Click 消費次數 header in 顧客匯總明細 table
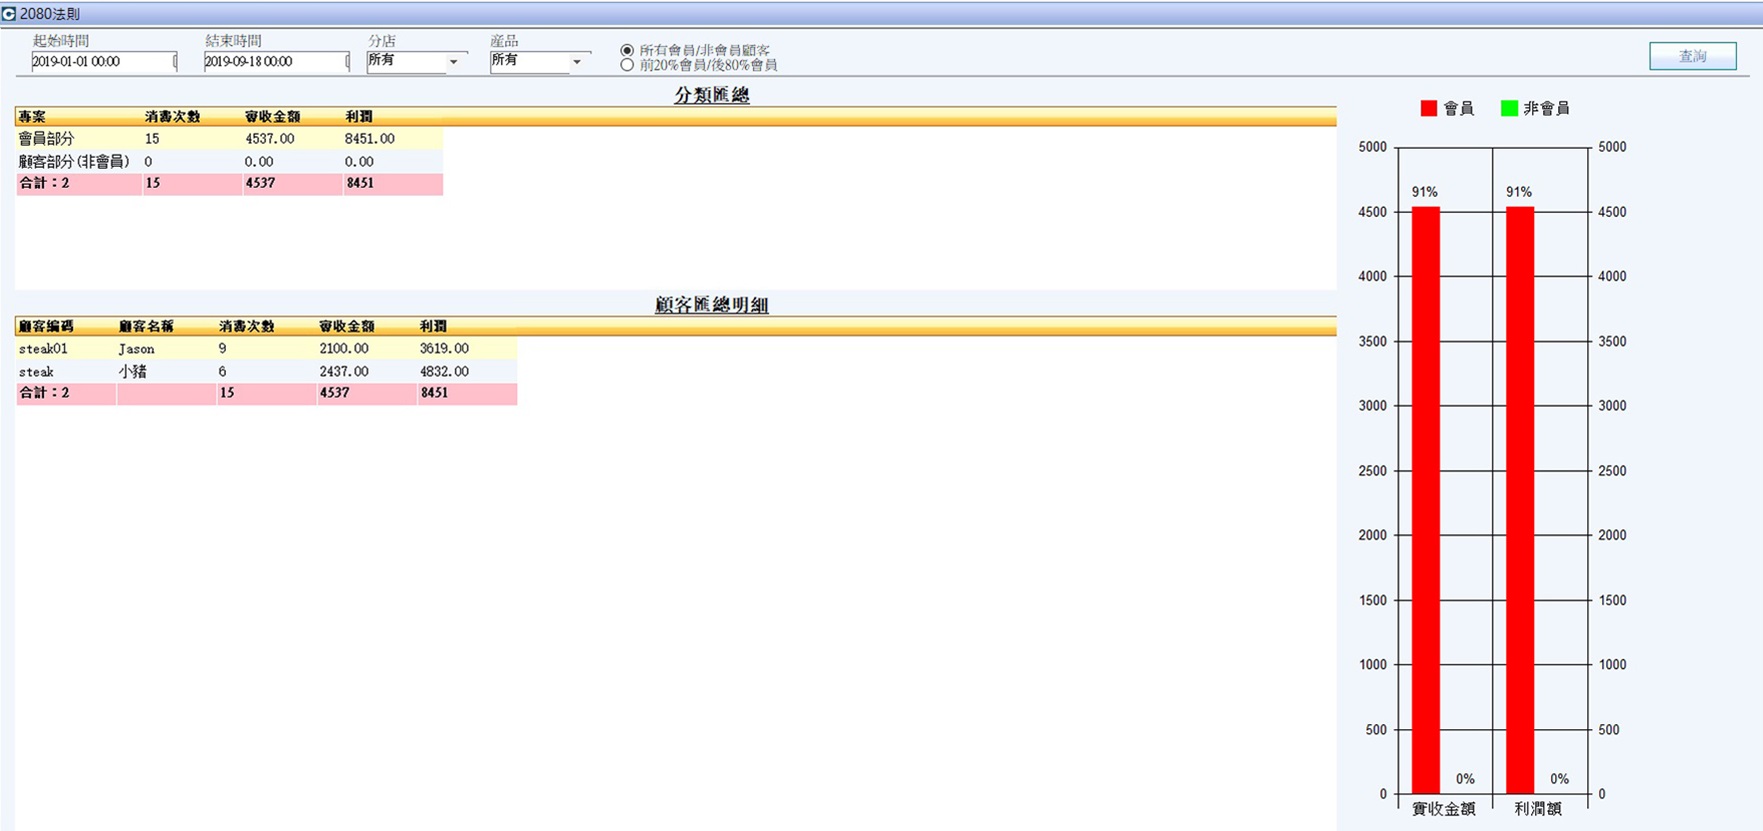The width and height of the screenshot is (1763, 831). 247,327
